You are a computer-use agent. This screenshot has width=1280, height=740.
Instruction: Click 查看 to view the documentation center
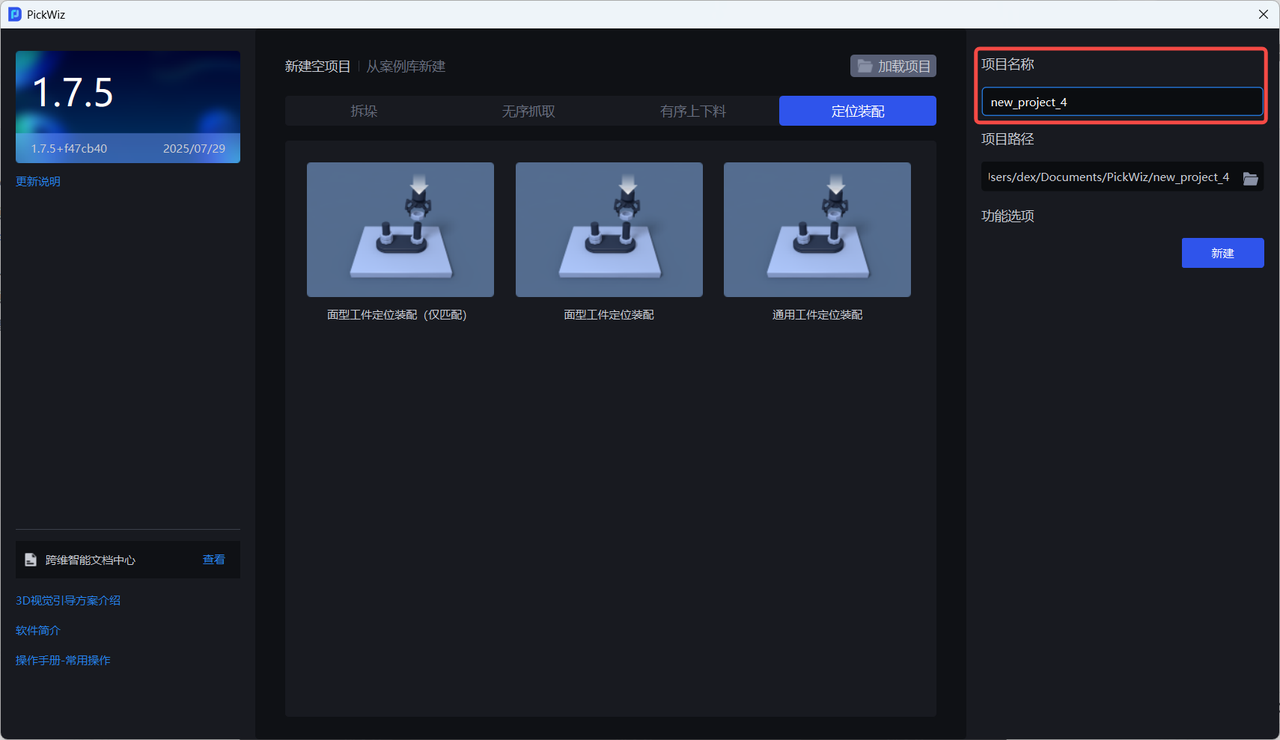[x=214, y=560]
